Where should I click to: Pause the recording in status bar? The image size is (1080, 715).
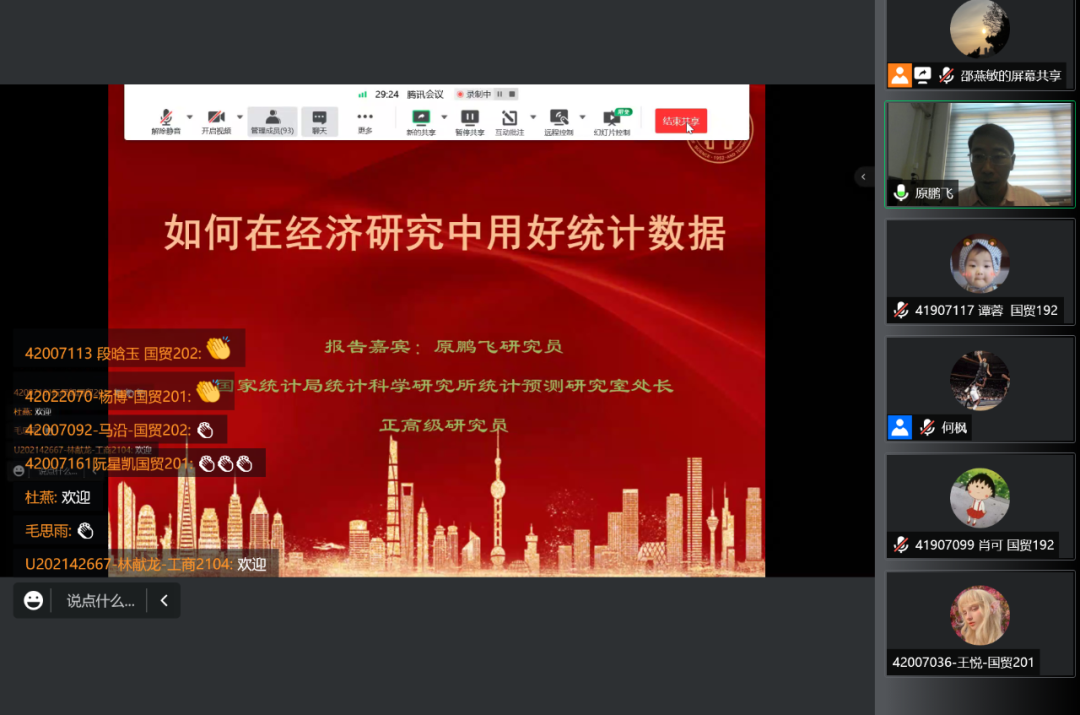(x=499, y=94)
